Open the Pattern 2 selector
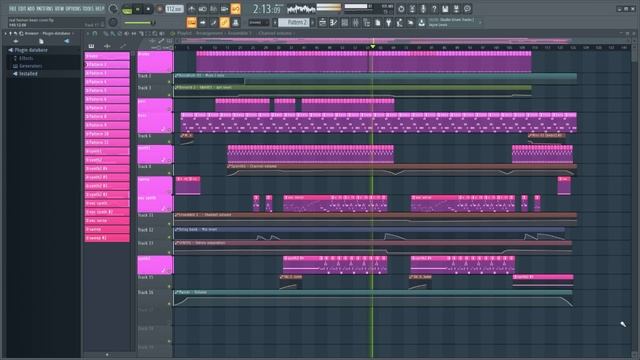The height and width of the screenshot is (360, 640). tap(294, 22)
